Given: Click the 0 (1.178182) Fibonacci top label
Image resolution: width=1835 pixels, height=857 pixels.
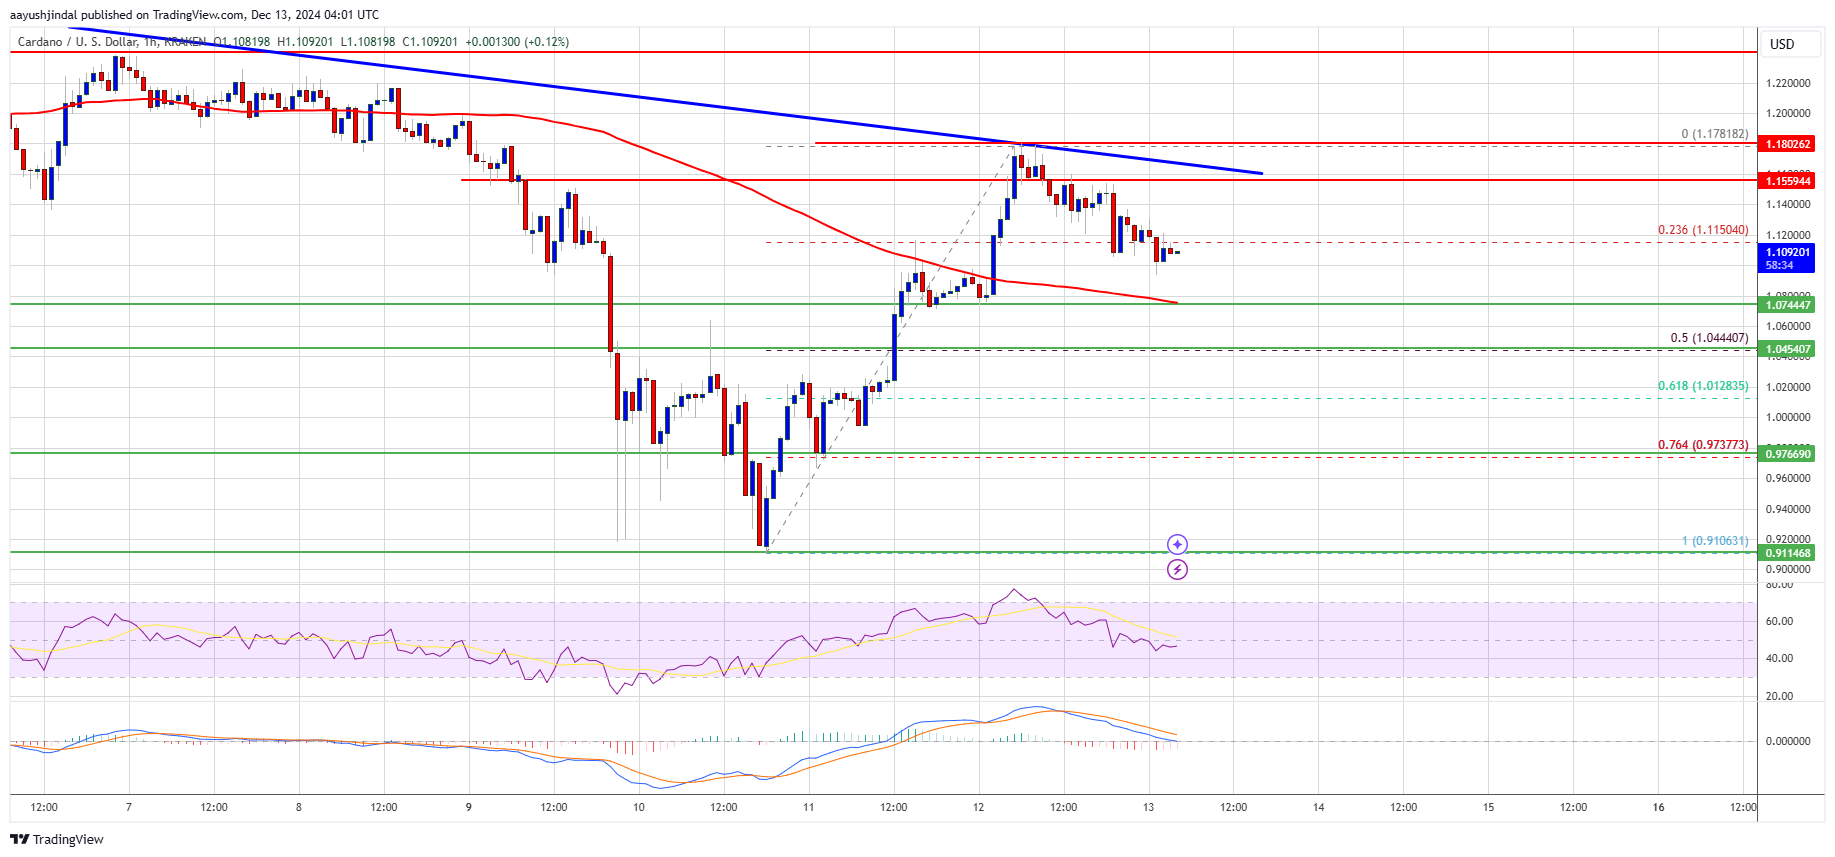Looking at the screenshot, I should click(1714, 134).
